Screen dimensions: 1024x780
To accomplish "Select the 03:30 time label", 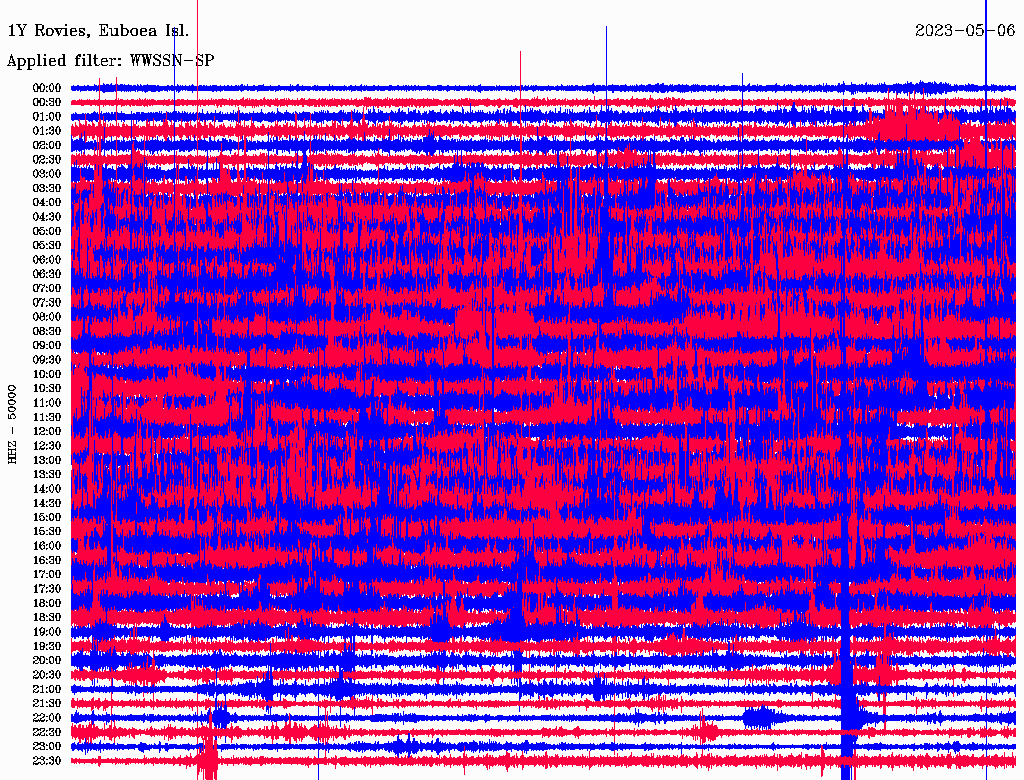I will pyautogui.click(x=47, y=188).
